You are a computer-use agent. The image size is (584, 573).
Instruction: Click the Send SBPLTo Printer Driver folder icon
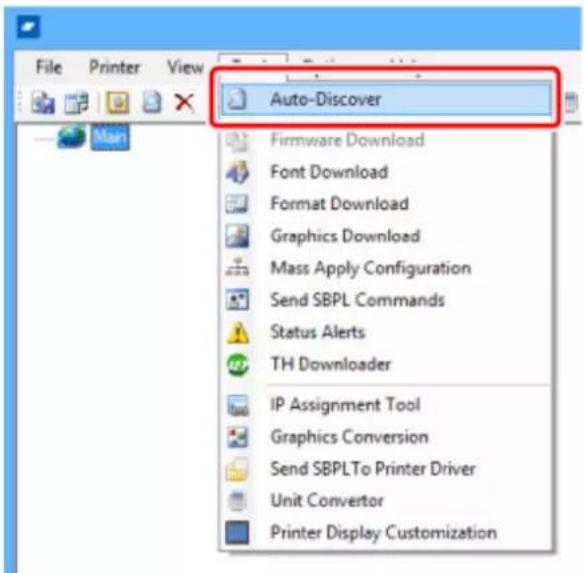pyautogui.click(x=237, y=469)
